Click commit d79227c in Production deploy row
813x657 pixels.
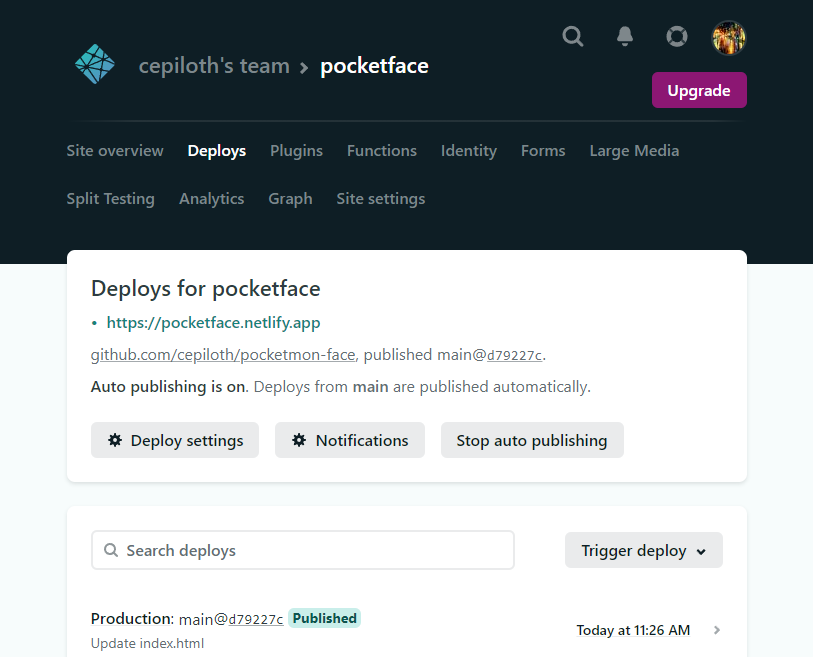pyautogui.click(x=256, y=620)
